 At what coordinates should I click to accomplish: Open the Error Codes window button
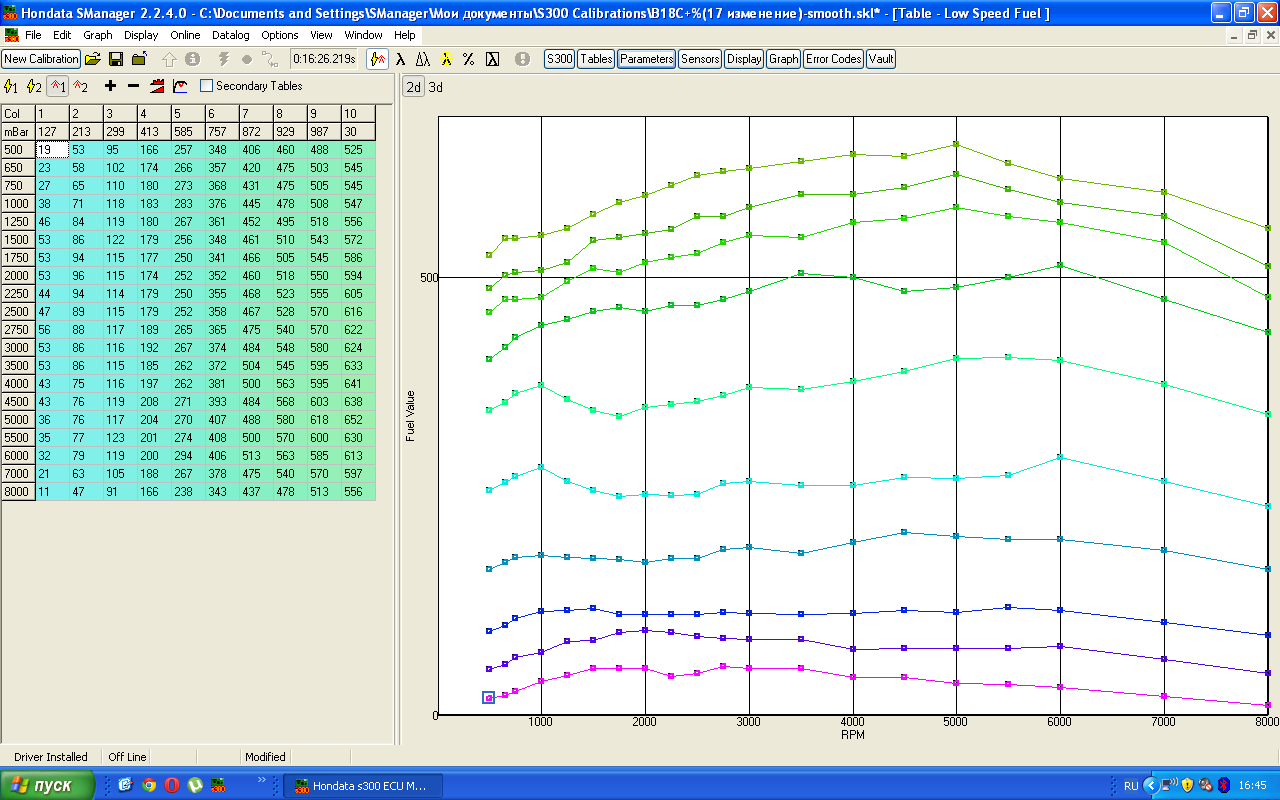pos(833,59)
